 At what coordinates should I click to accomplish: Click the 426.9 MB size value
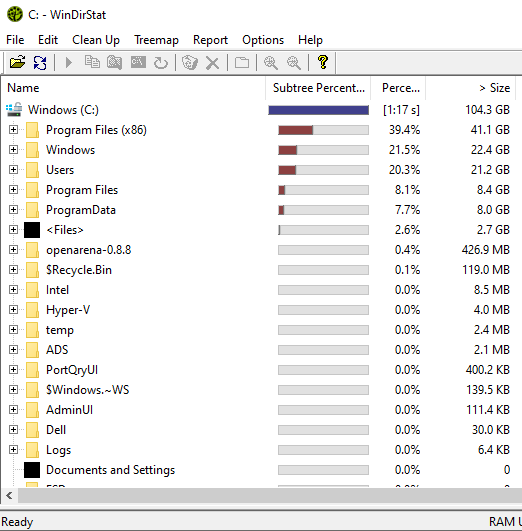tap(486, 250)
